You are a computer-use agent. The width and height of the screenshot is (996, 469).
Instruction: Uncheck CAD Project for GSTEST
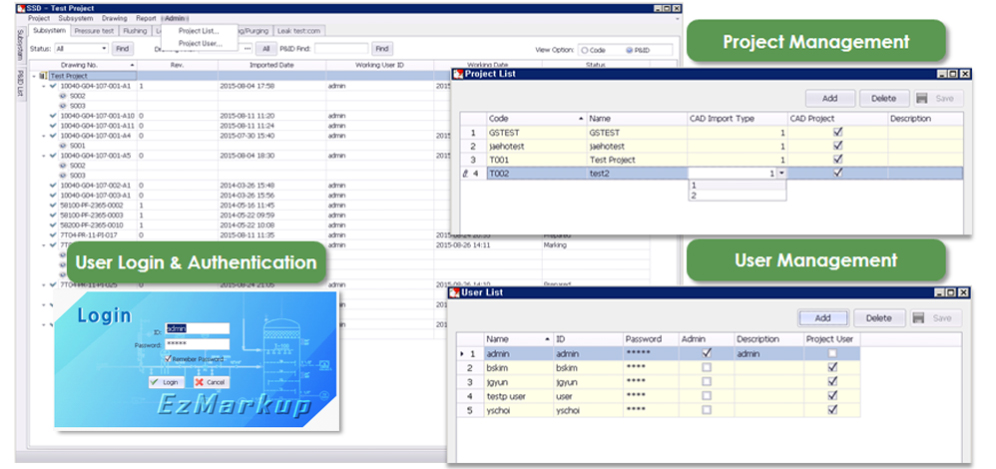click(837, 132)
